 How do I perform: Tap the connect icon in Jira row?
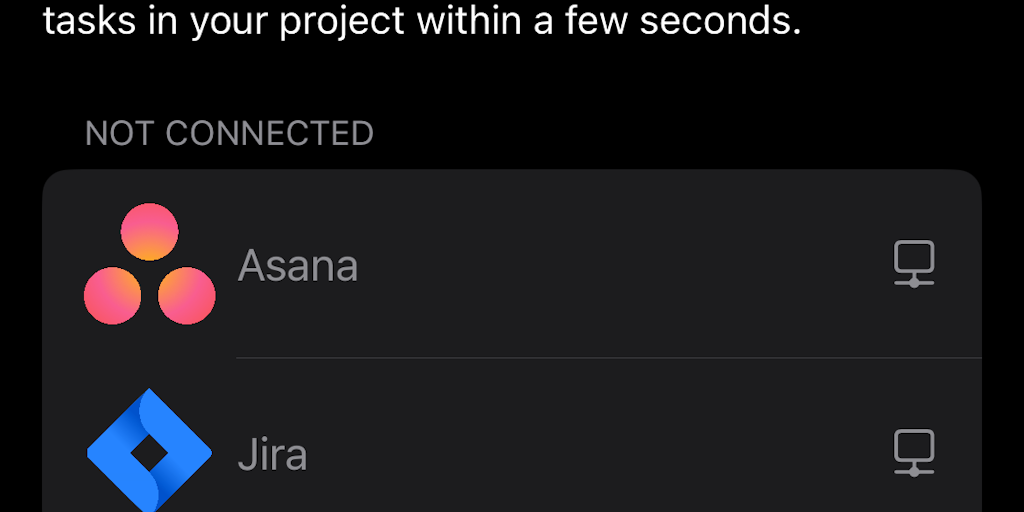pyautogui.click(x=913, y=453)
